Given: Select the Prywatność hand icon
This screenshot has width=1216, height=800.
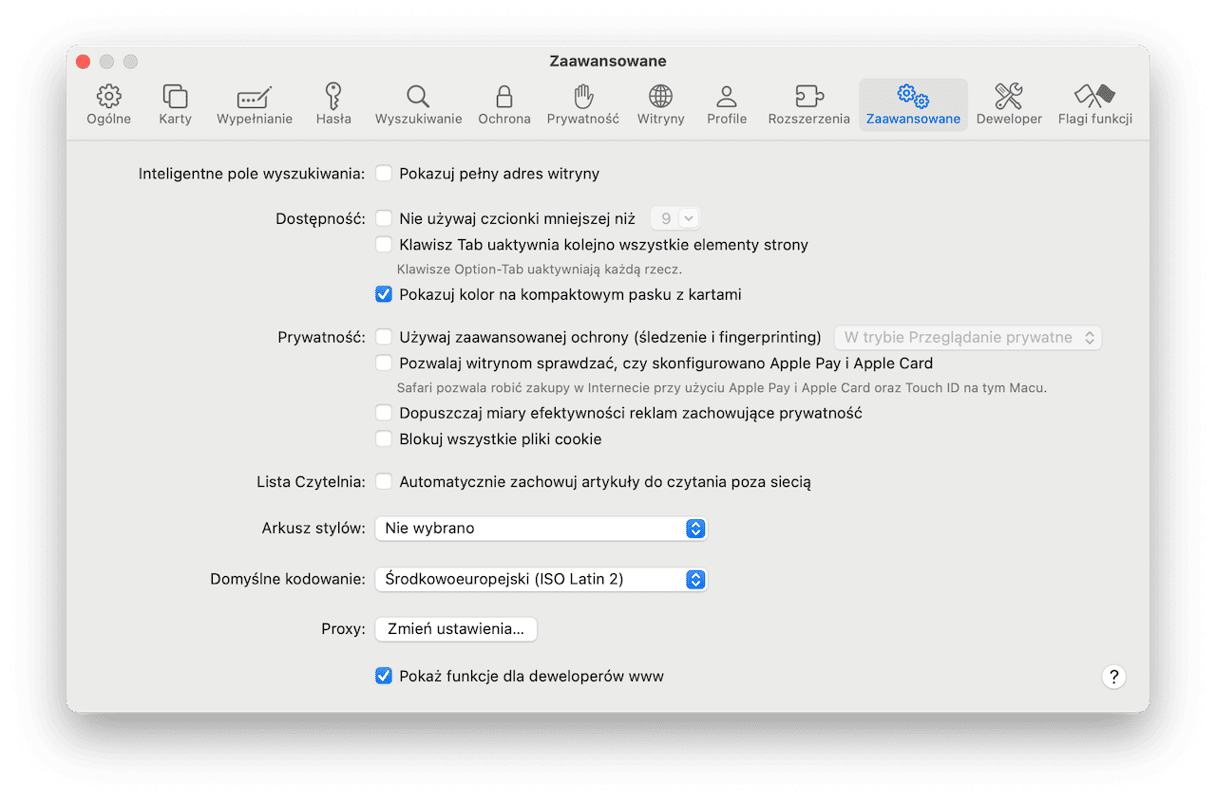Looking at the screenshot, I should (x=583, y=97).
